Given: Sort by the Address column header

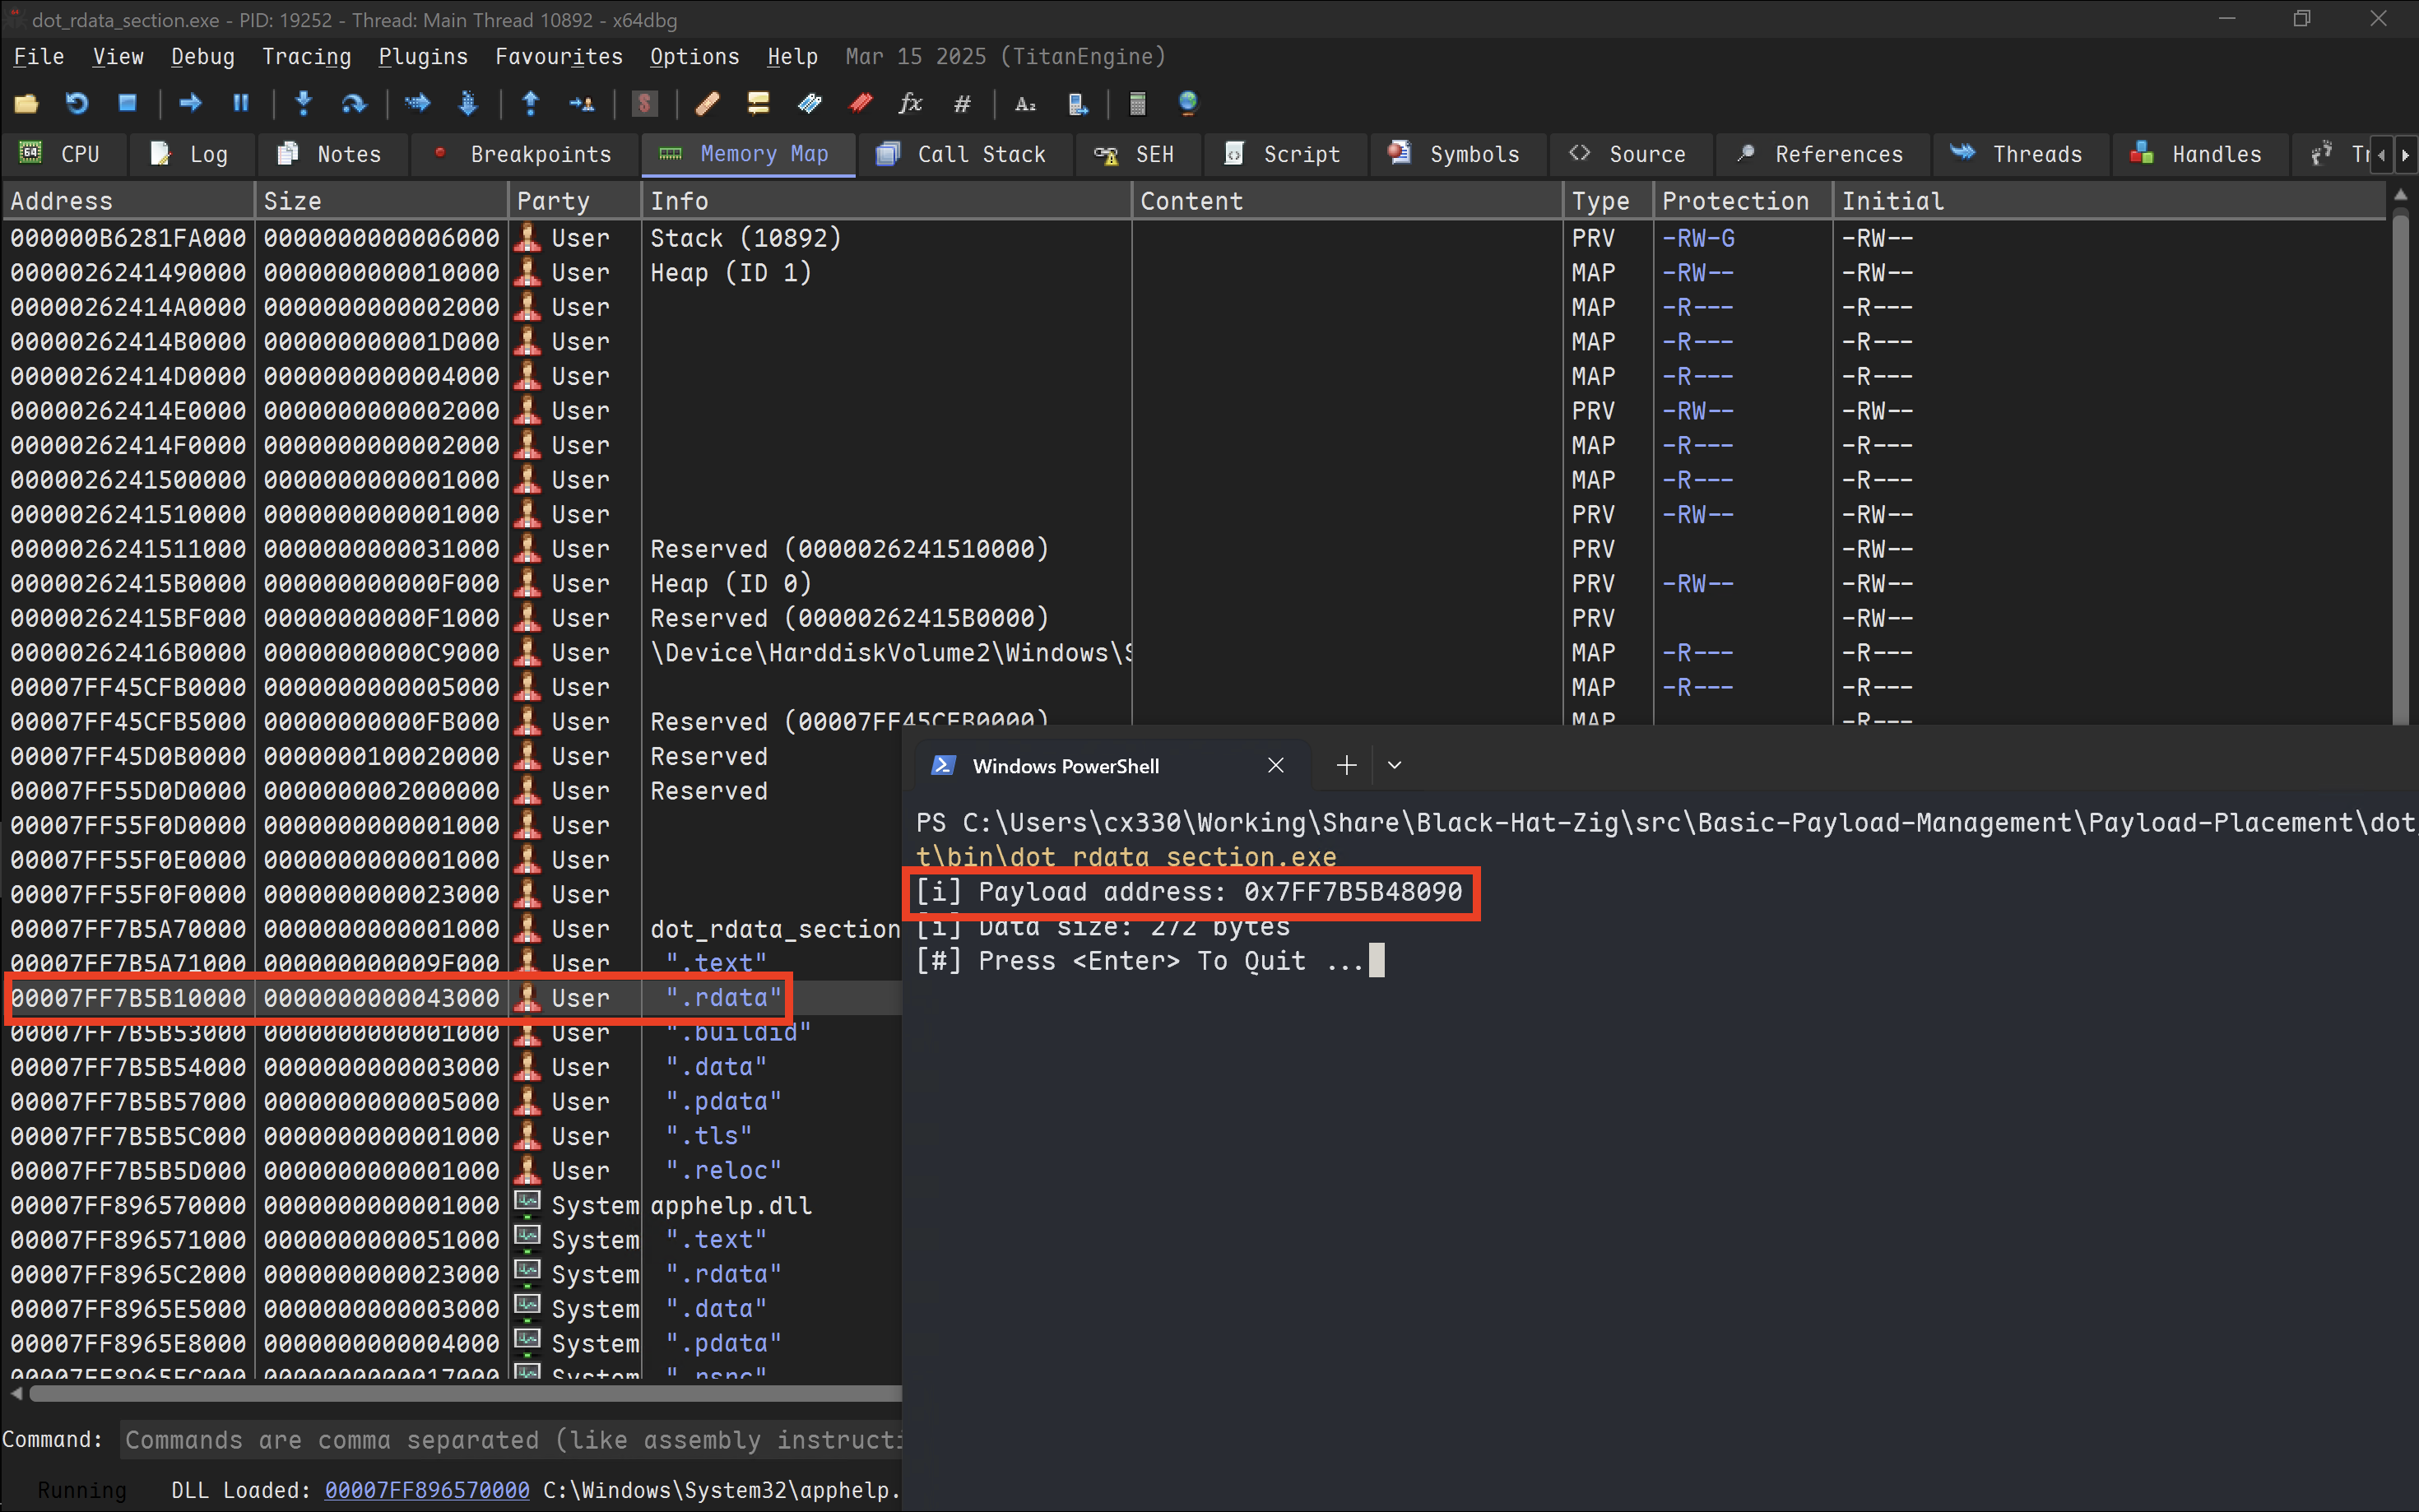Looking at the screenshot, I should pyautogui.click(x=128, y=201).
